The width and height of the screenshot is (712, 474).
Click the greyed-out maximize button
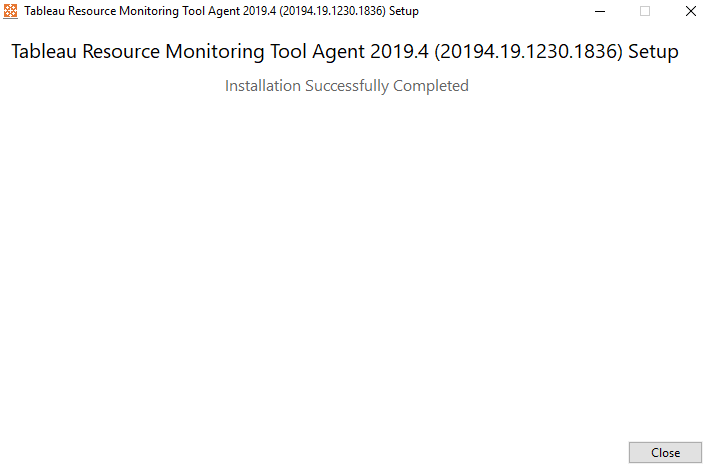(x=645, y=11)
